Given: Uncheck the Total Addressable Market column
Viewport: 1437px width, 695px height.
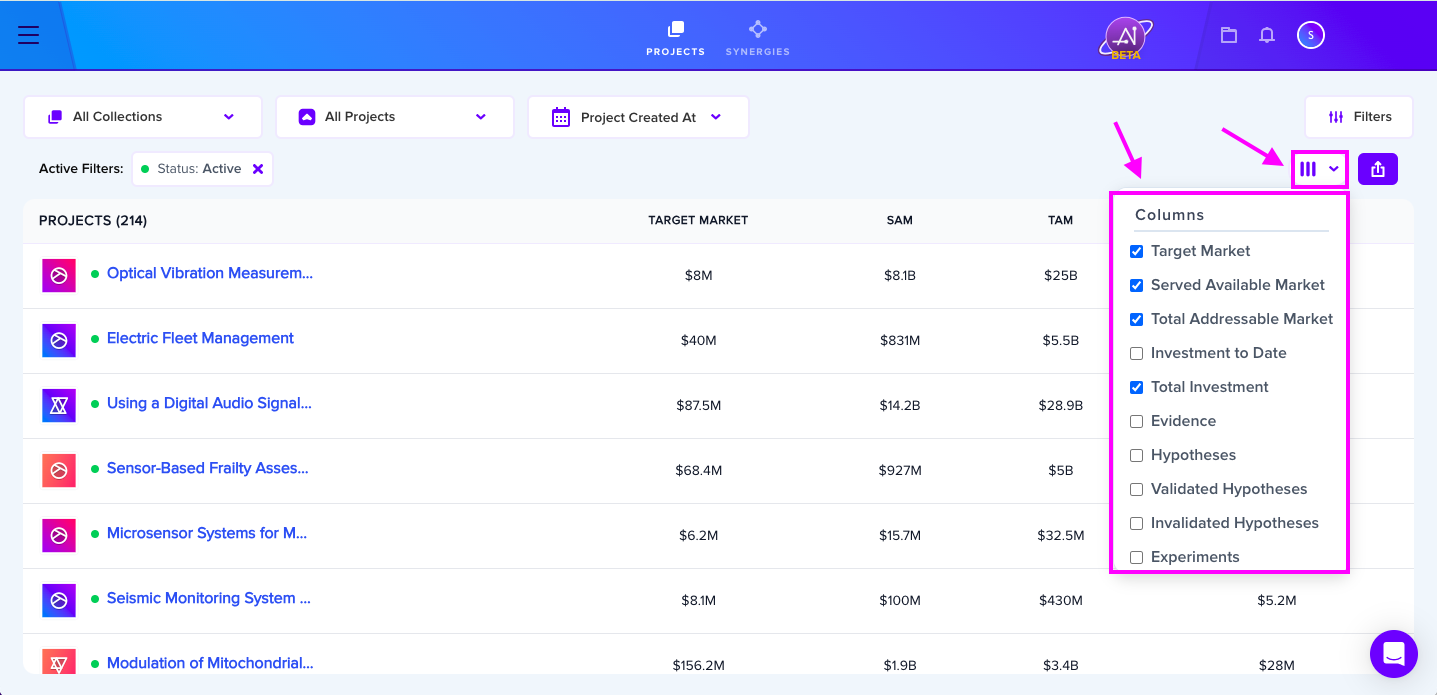Looking at the screenshot, I should pos(1136,319).
